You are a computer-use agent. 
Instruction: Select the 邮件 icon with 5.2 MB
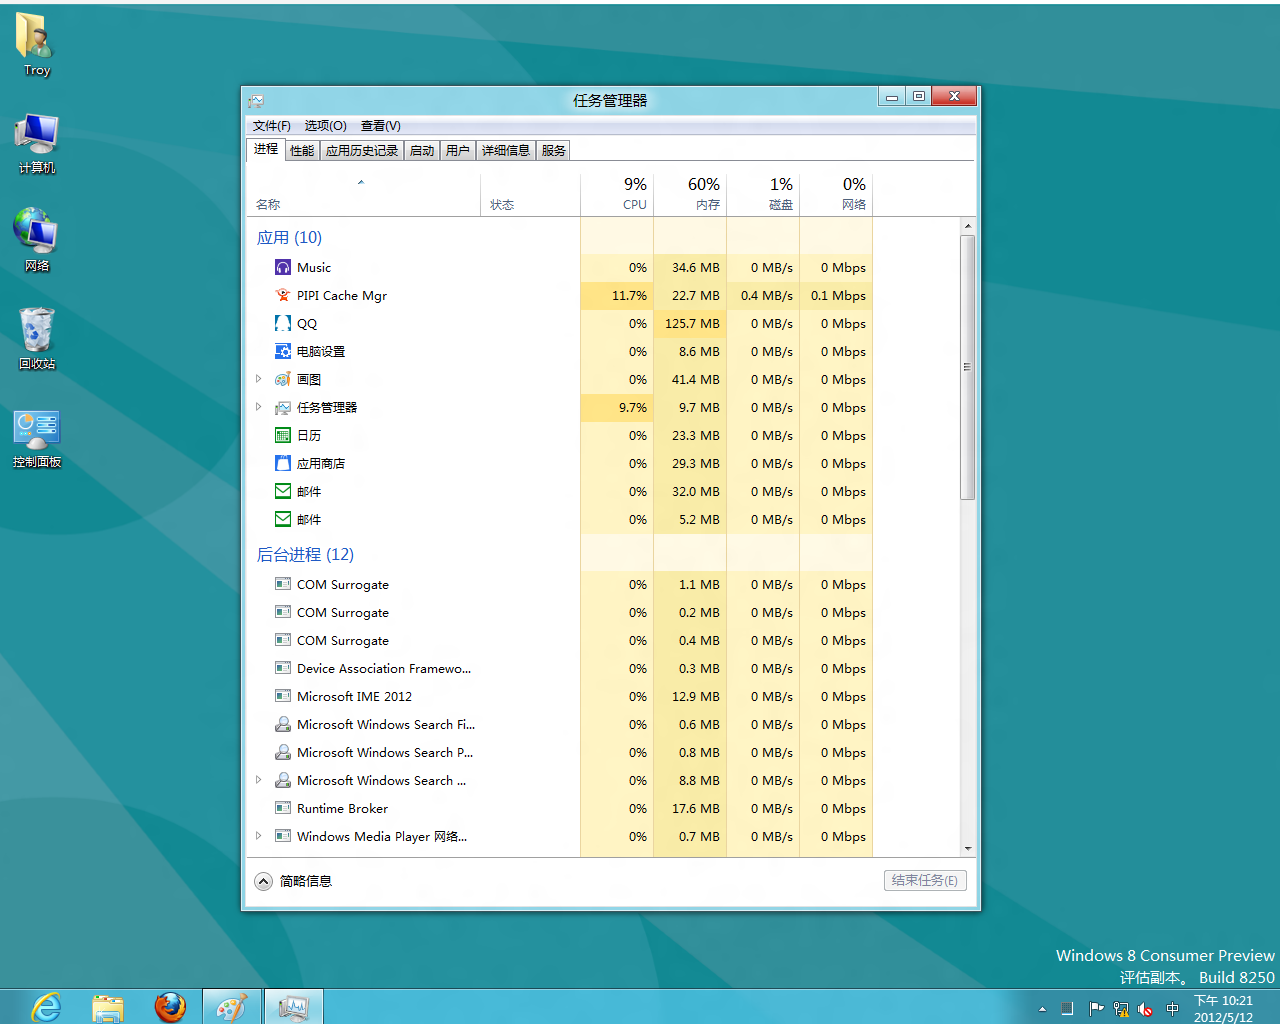[x=283, y=519]
